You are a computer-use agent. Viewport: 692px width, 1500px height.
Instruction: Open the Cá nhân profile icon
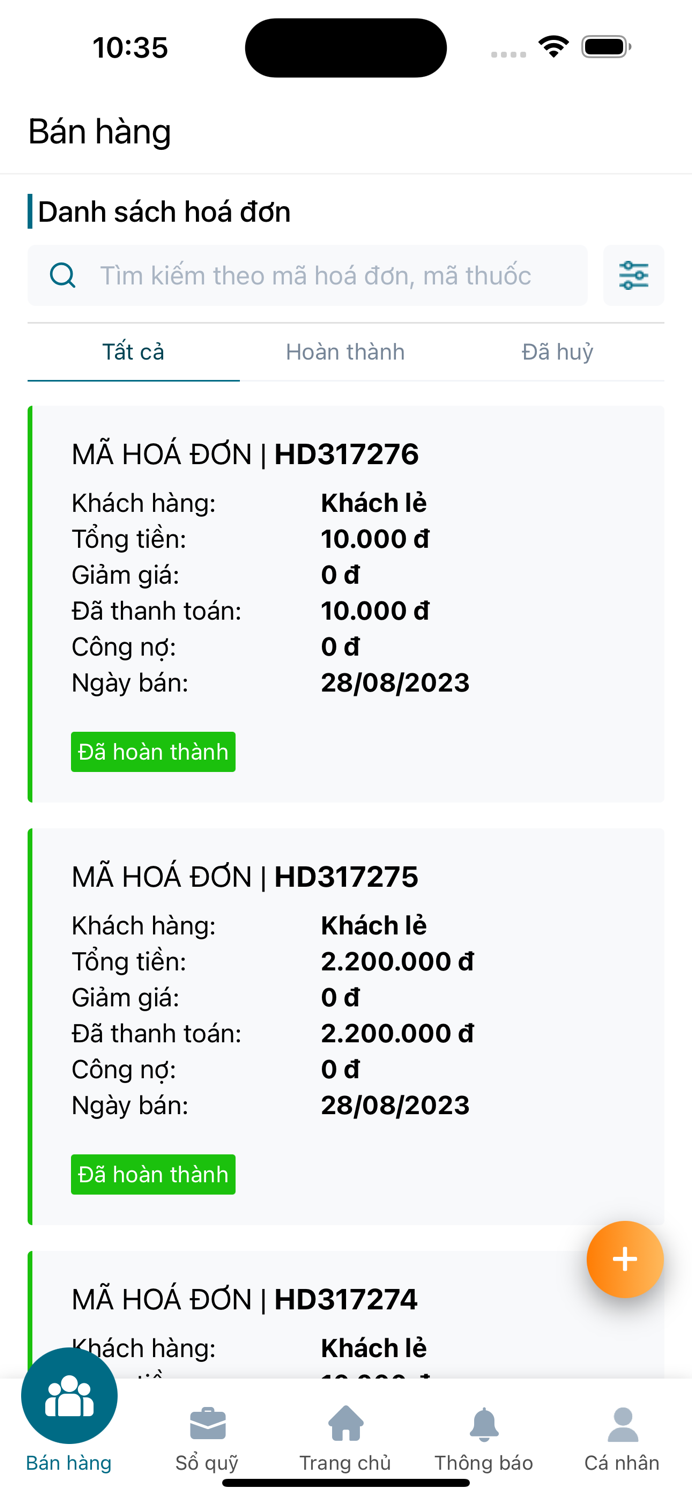pos(621,1423)
